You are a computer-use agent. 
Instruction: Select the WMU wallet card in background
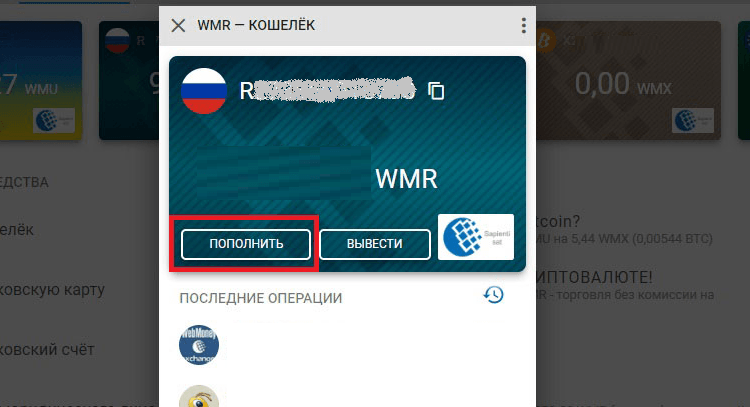click(x=41, y=80)
